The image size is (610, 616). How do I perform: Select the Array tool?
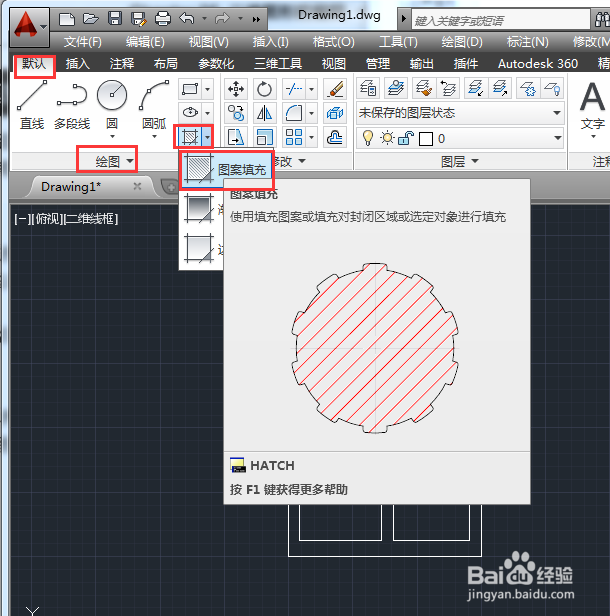click(294, 138)
